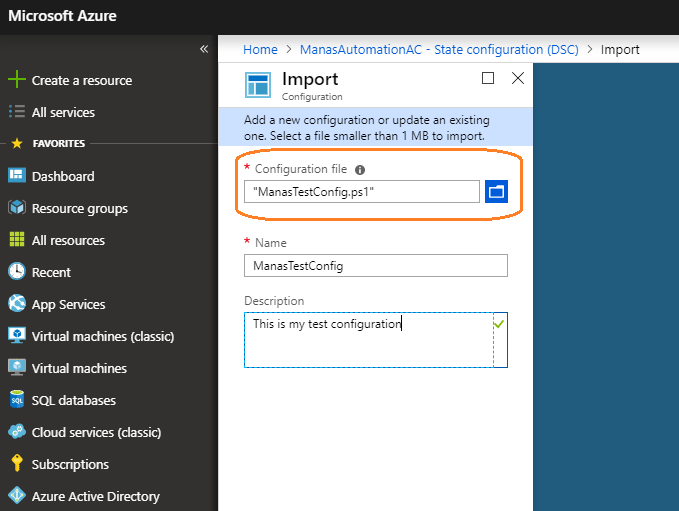Open All resources
Viewport: 679px width, 511px height.
pos(68,240)
